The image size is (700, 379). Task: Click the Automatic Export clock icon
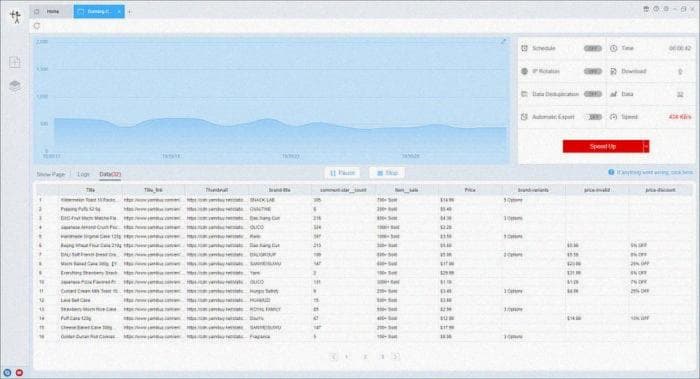(525, 117)
